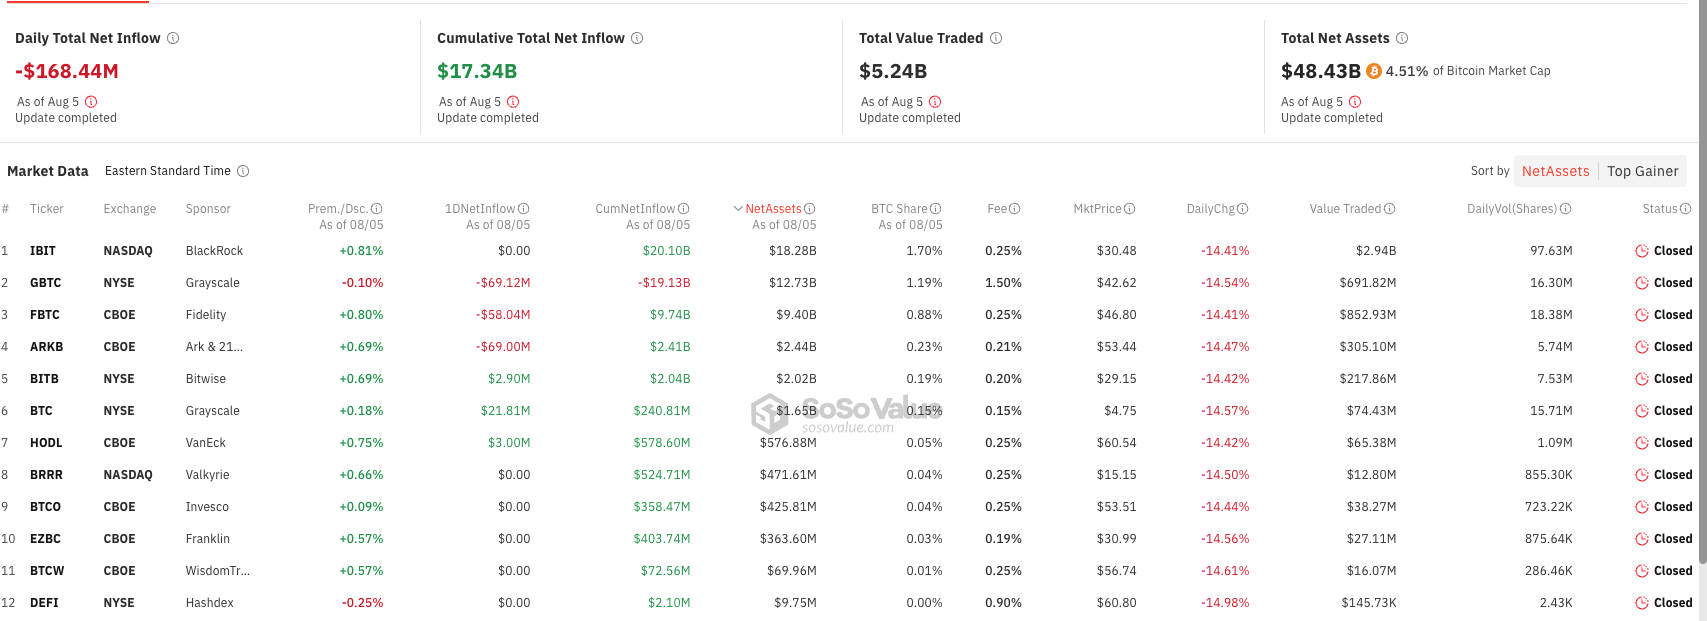
Task: Select the NetAssets sorting option
Action: pyautogui.click(x=1556, y=171)
